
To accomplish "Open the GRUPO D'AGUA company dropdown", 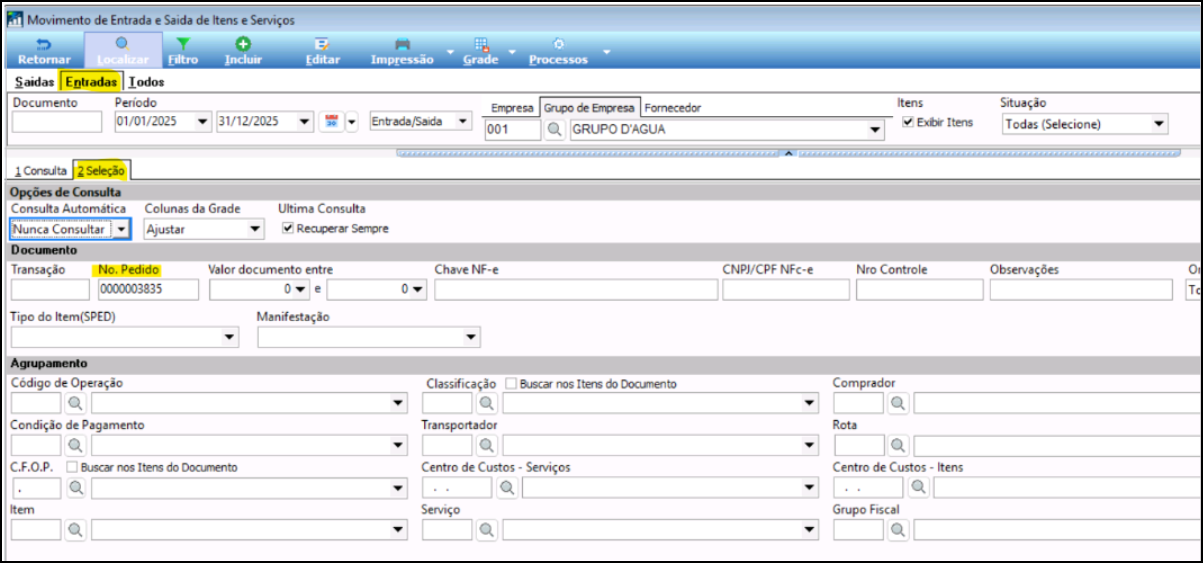I will [x=876, y=130].
